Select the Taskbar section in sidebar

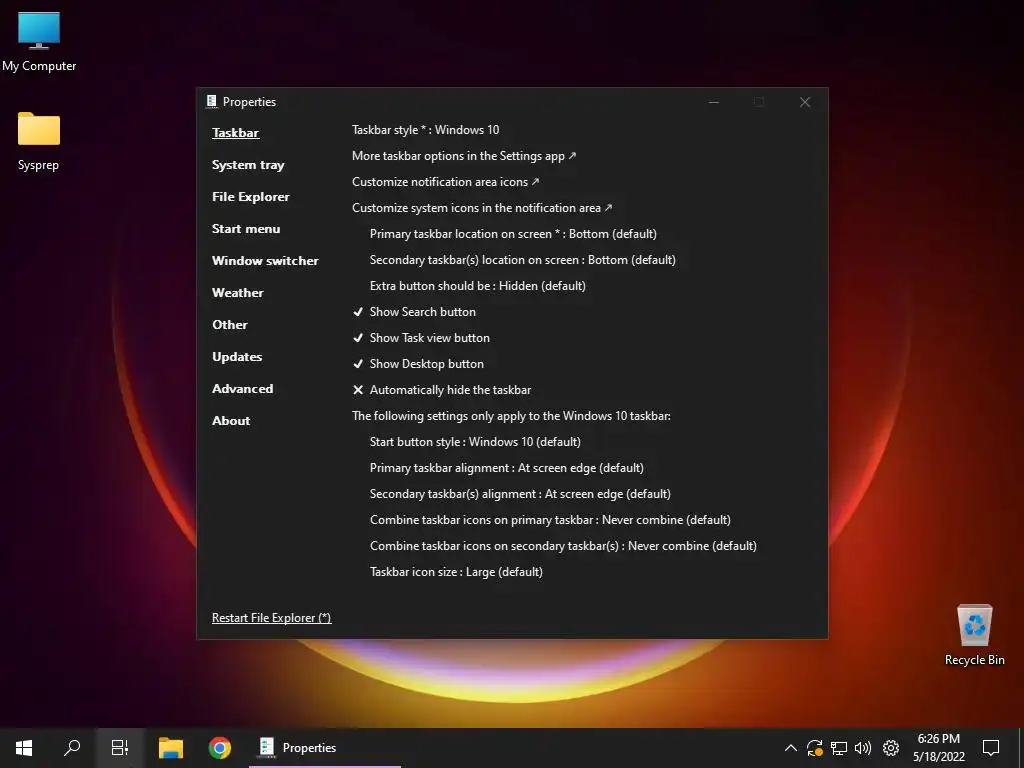(235, 133)
